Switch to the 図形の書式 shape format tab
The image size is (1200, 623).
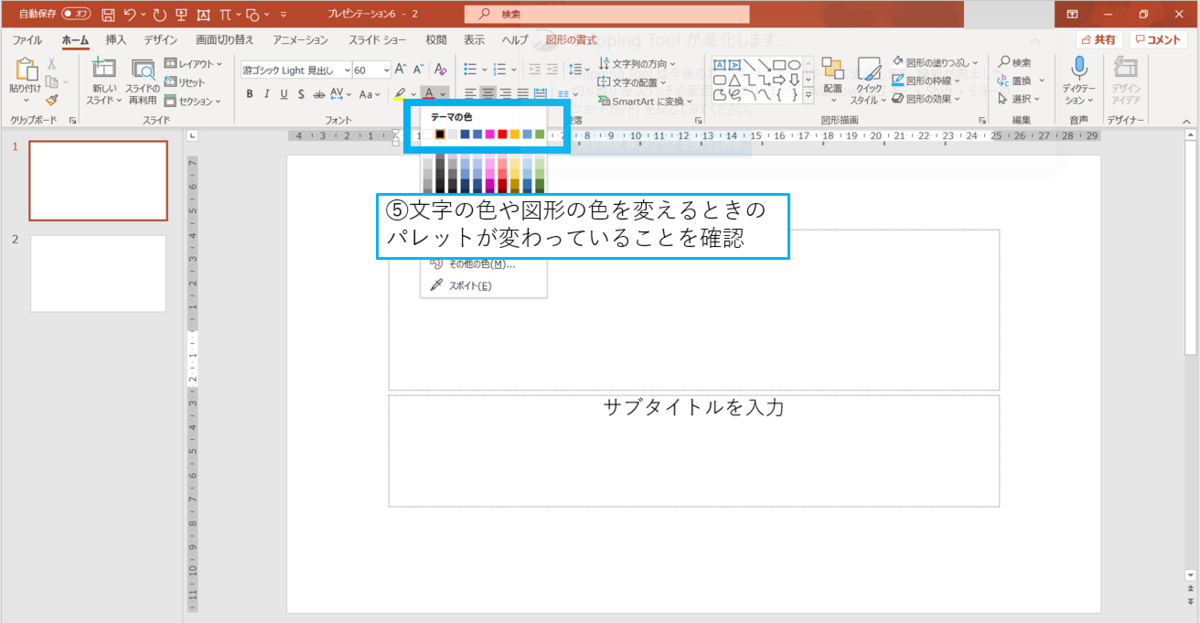[571, 40]
